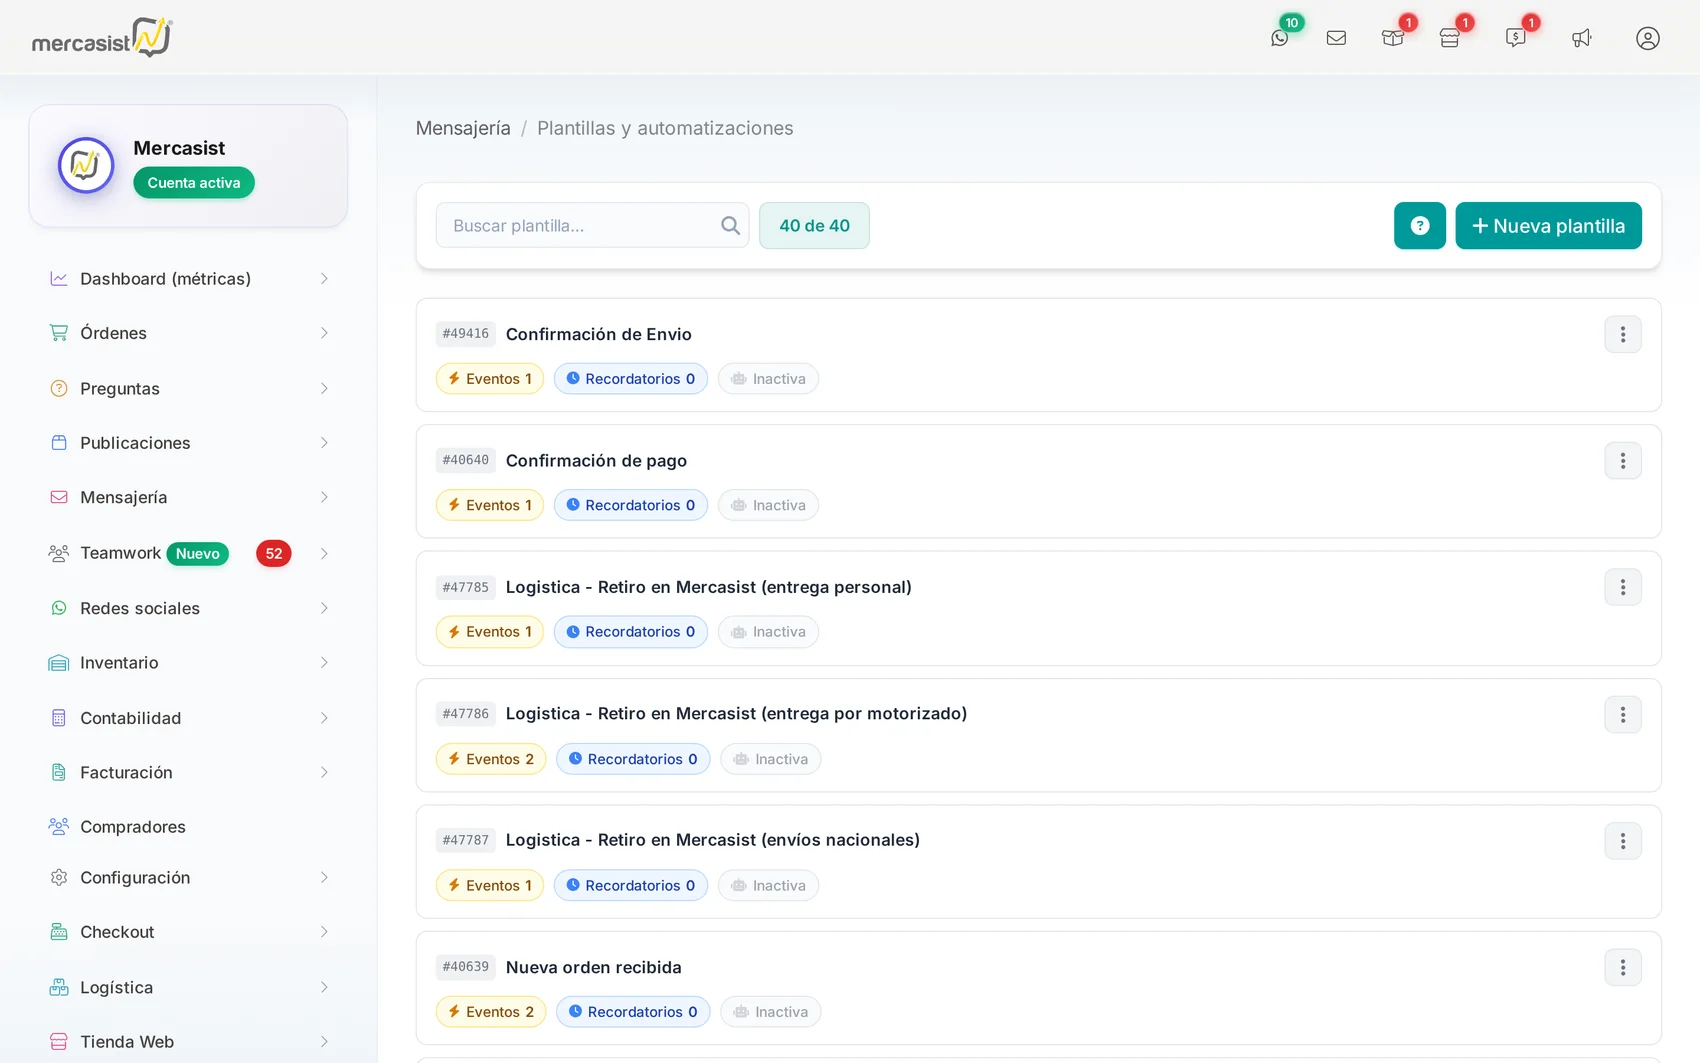The image size is (1700, 1063).
Task: Click the help question mark button
Action: click(x=1419, y=226)
